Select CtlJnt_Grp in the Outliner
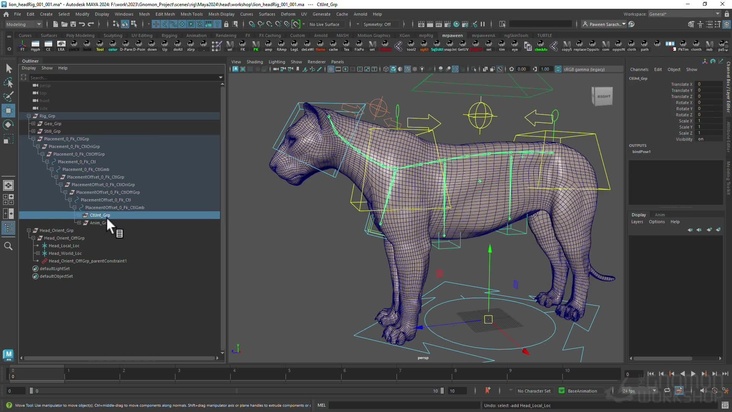732x412 pixels. click(100, 215)
